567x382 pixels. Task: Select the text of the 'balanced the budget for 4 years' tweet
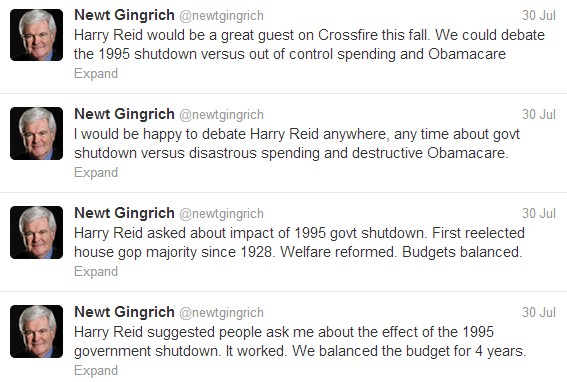coord(300,341)
